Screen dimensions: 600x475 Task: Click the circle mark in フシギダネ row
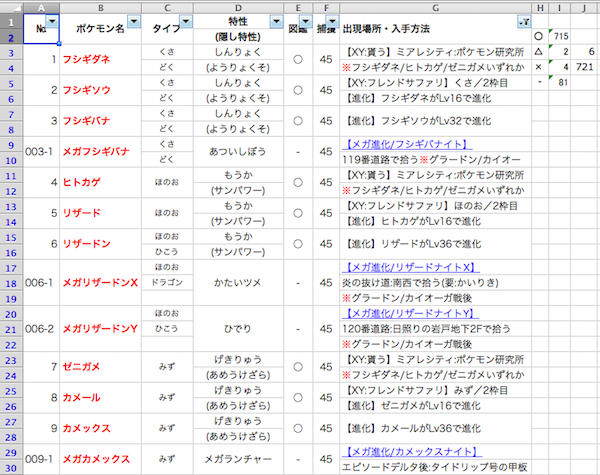point(298,59)
